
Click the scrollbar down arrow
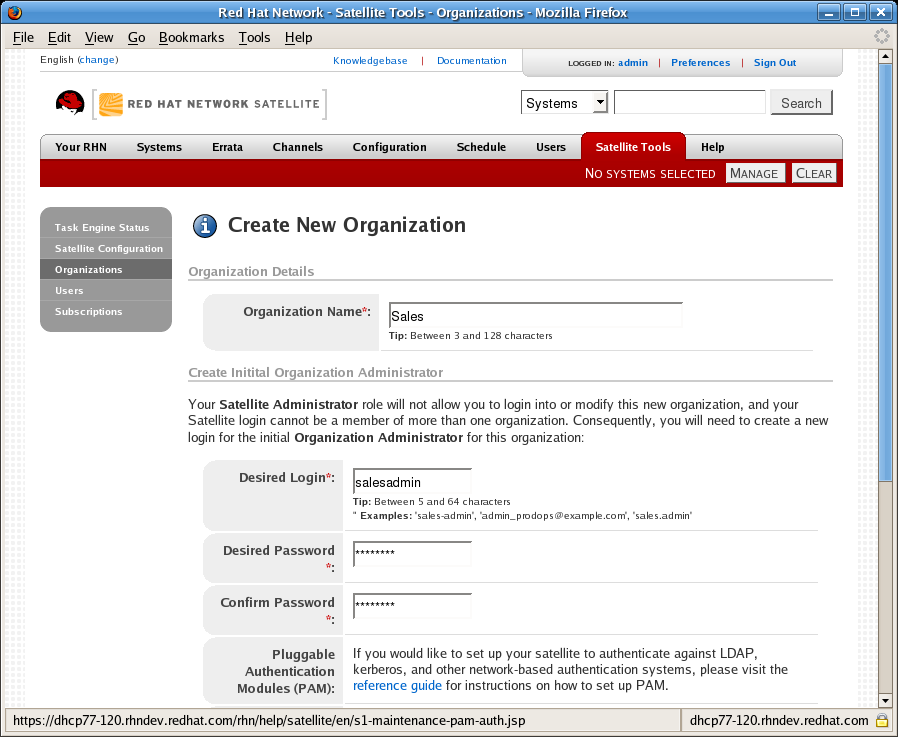click(x=885, y=700)
